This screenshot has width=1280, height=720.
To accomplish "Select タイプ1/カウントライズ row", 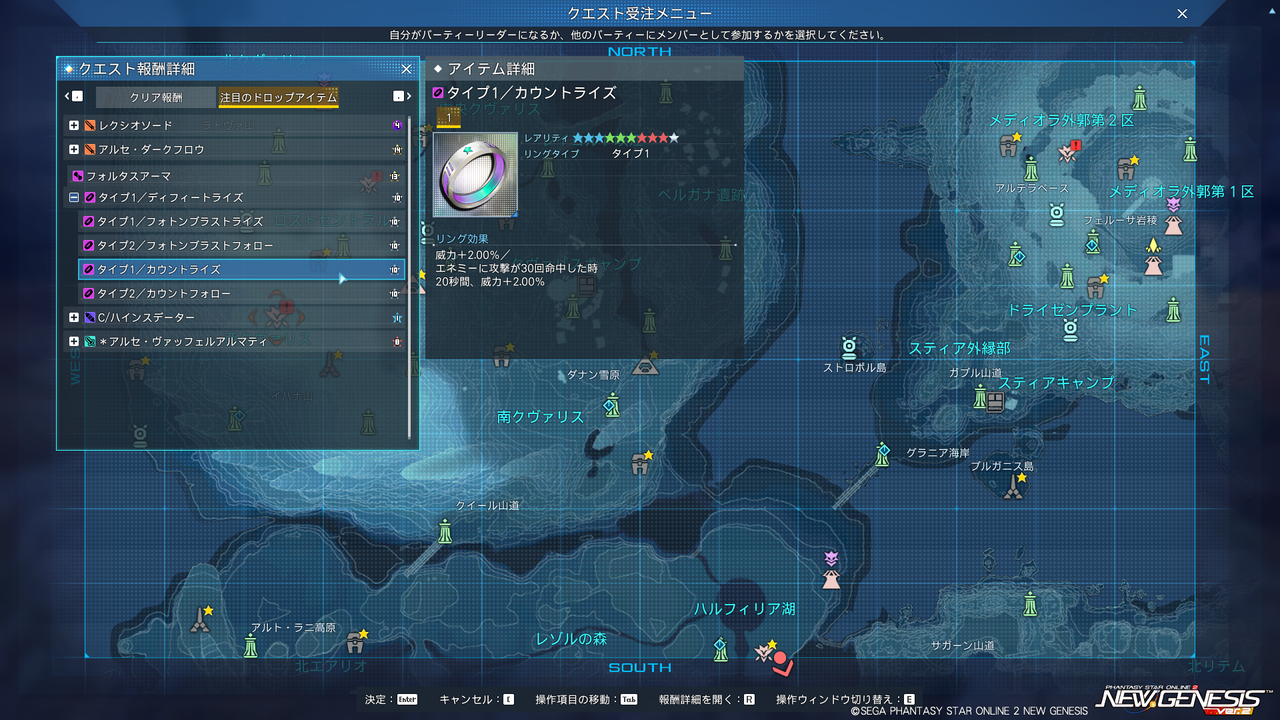I will [x=242, y=269].
